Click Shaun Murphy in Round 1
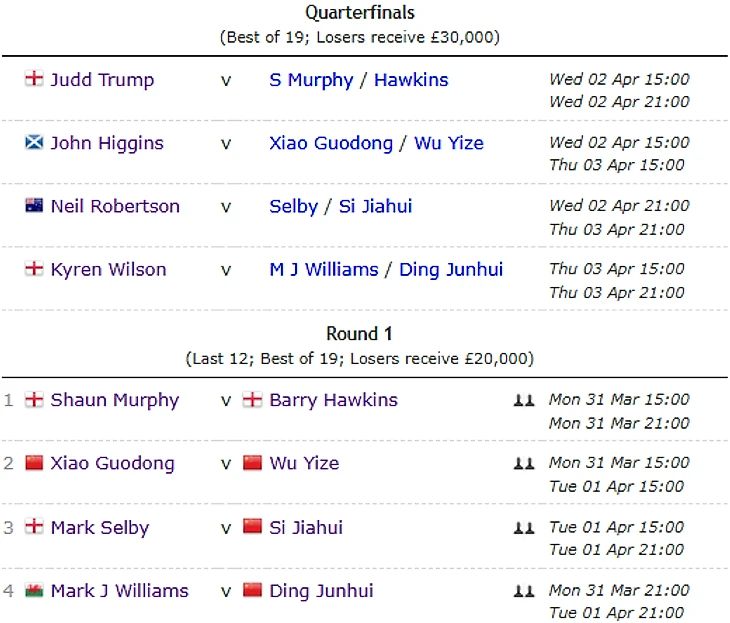The image size is (730, 623). [114, 400]
